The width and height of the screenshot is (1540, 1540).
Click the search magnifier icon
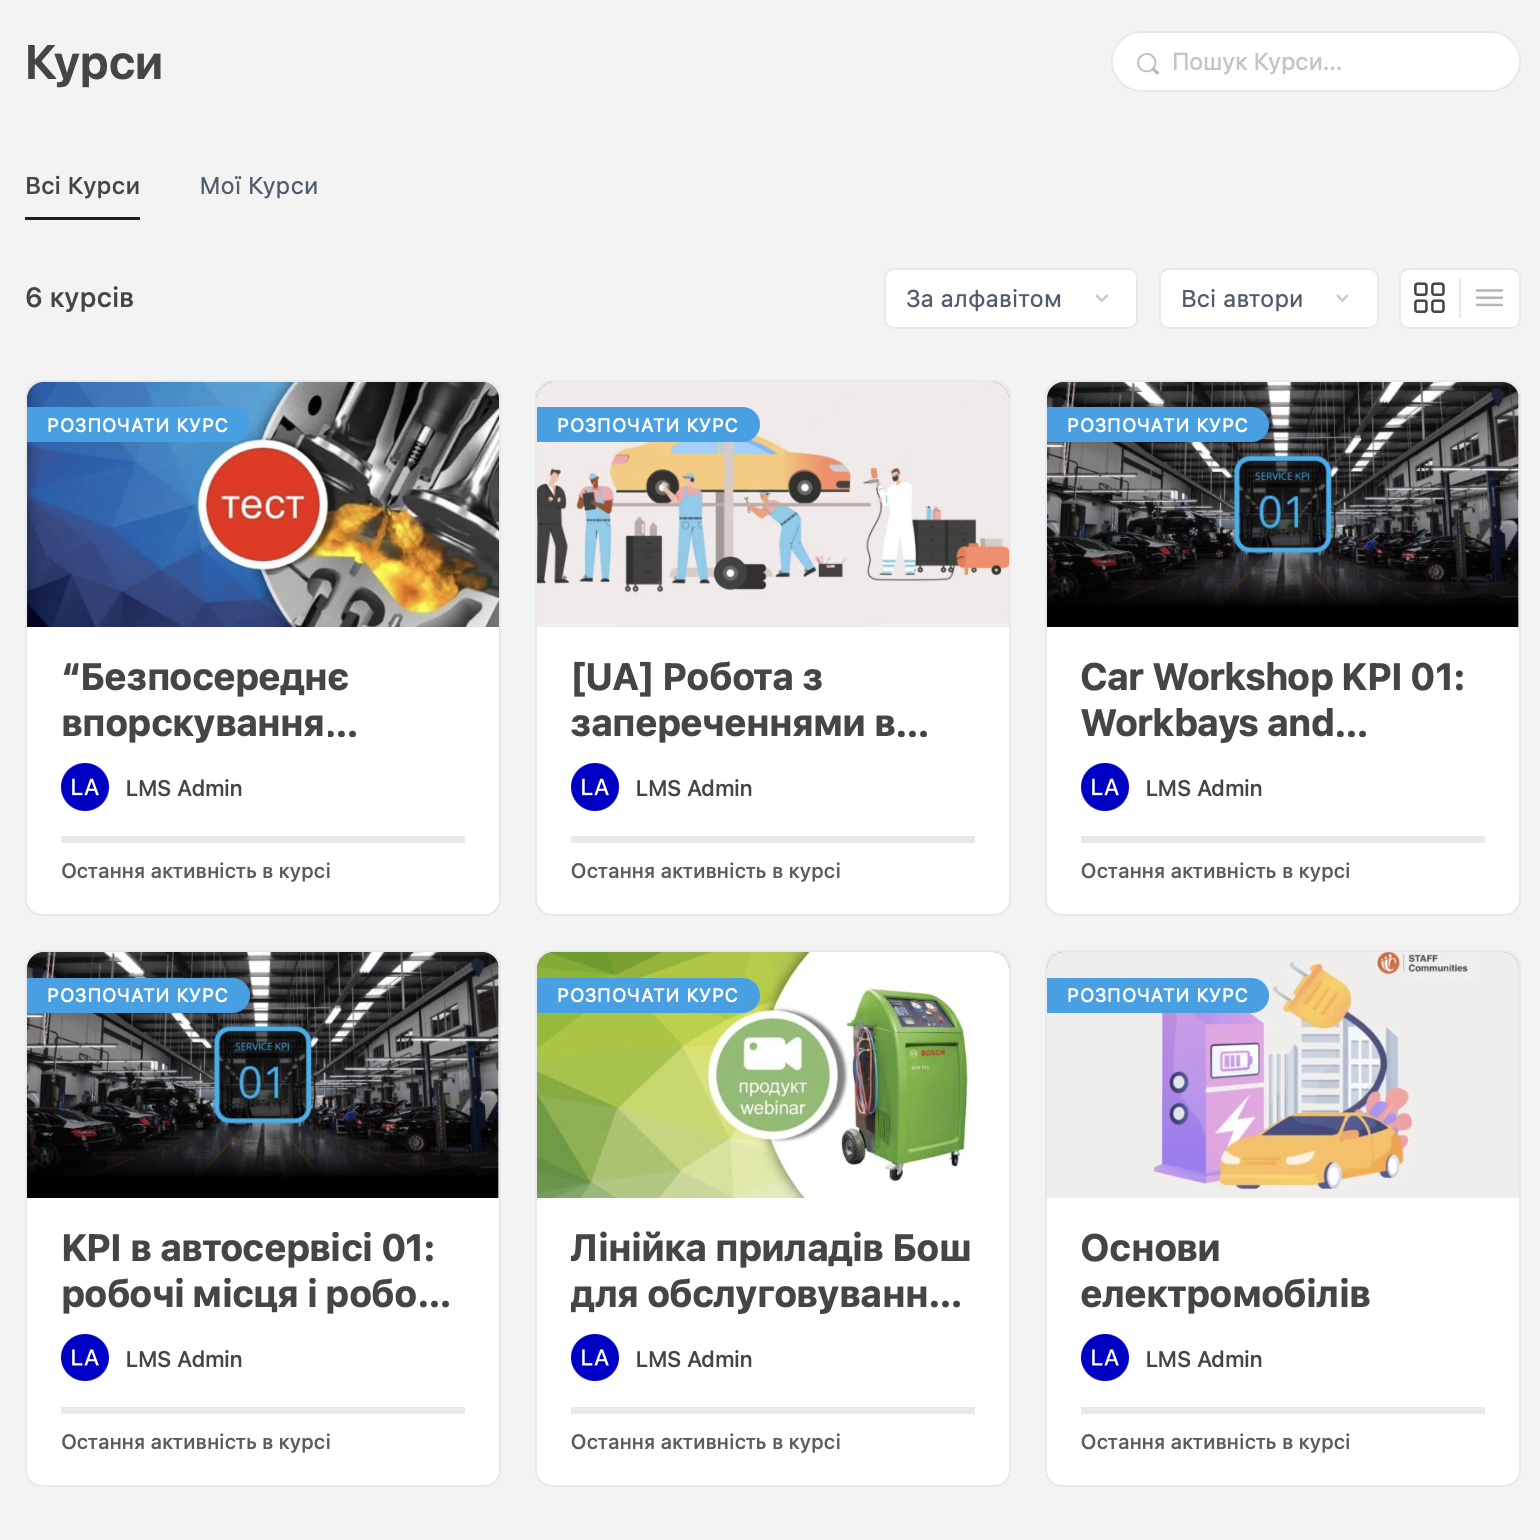click(x=1148, y=63)
